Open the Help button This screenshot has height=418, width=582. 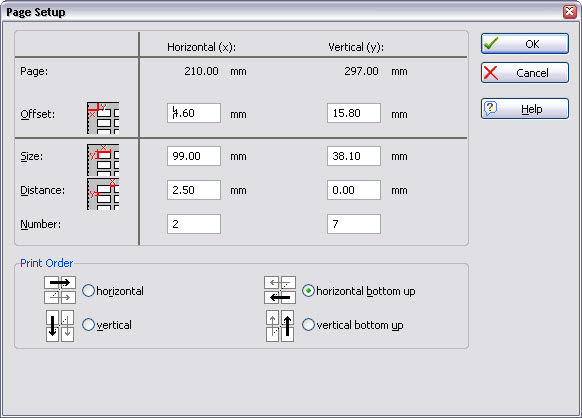[x=525, y=109]
